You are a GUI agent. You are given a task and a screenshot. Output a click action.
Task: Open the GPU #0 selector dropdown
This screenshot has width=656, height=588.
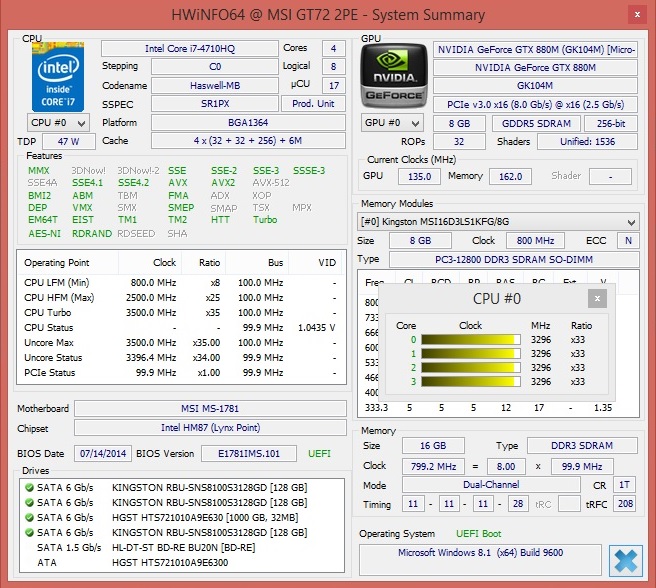pos(392,123)
